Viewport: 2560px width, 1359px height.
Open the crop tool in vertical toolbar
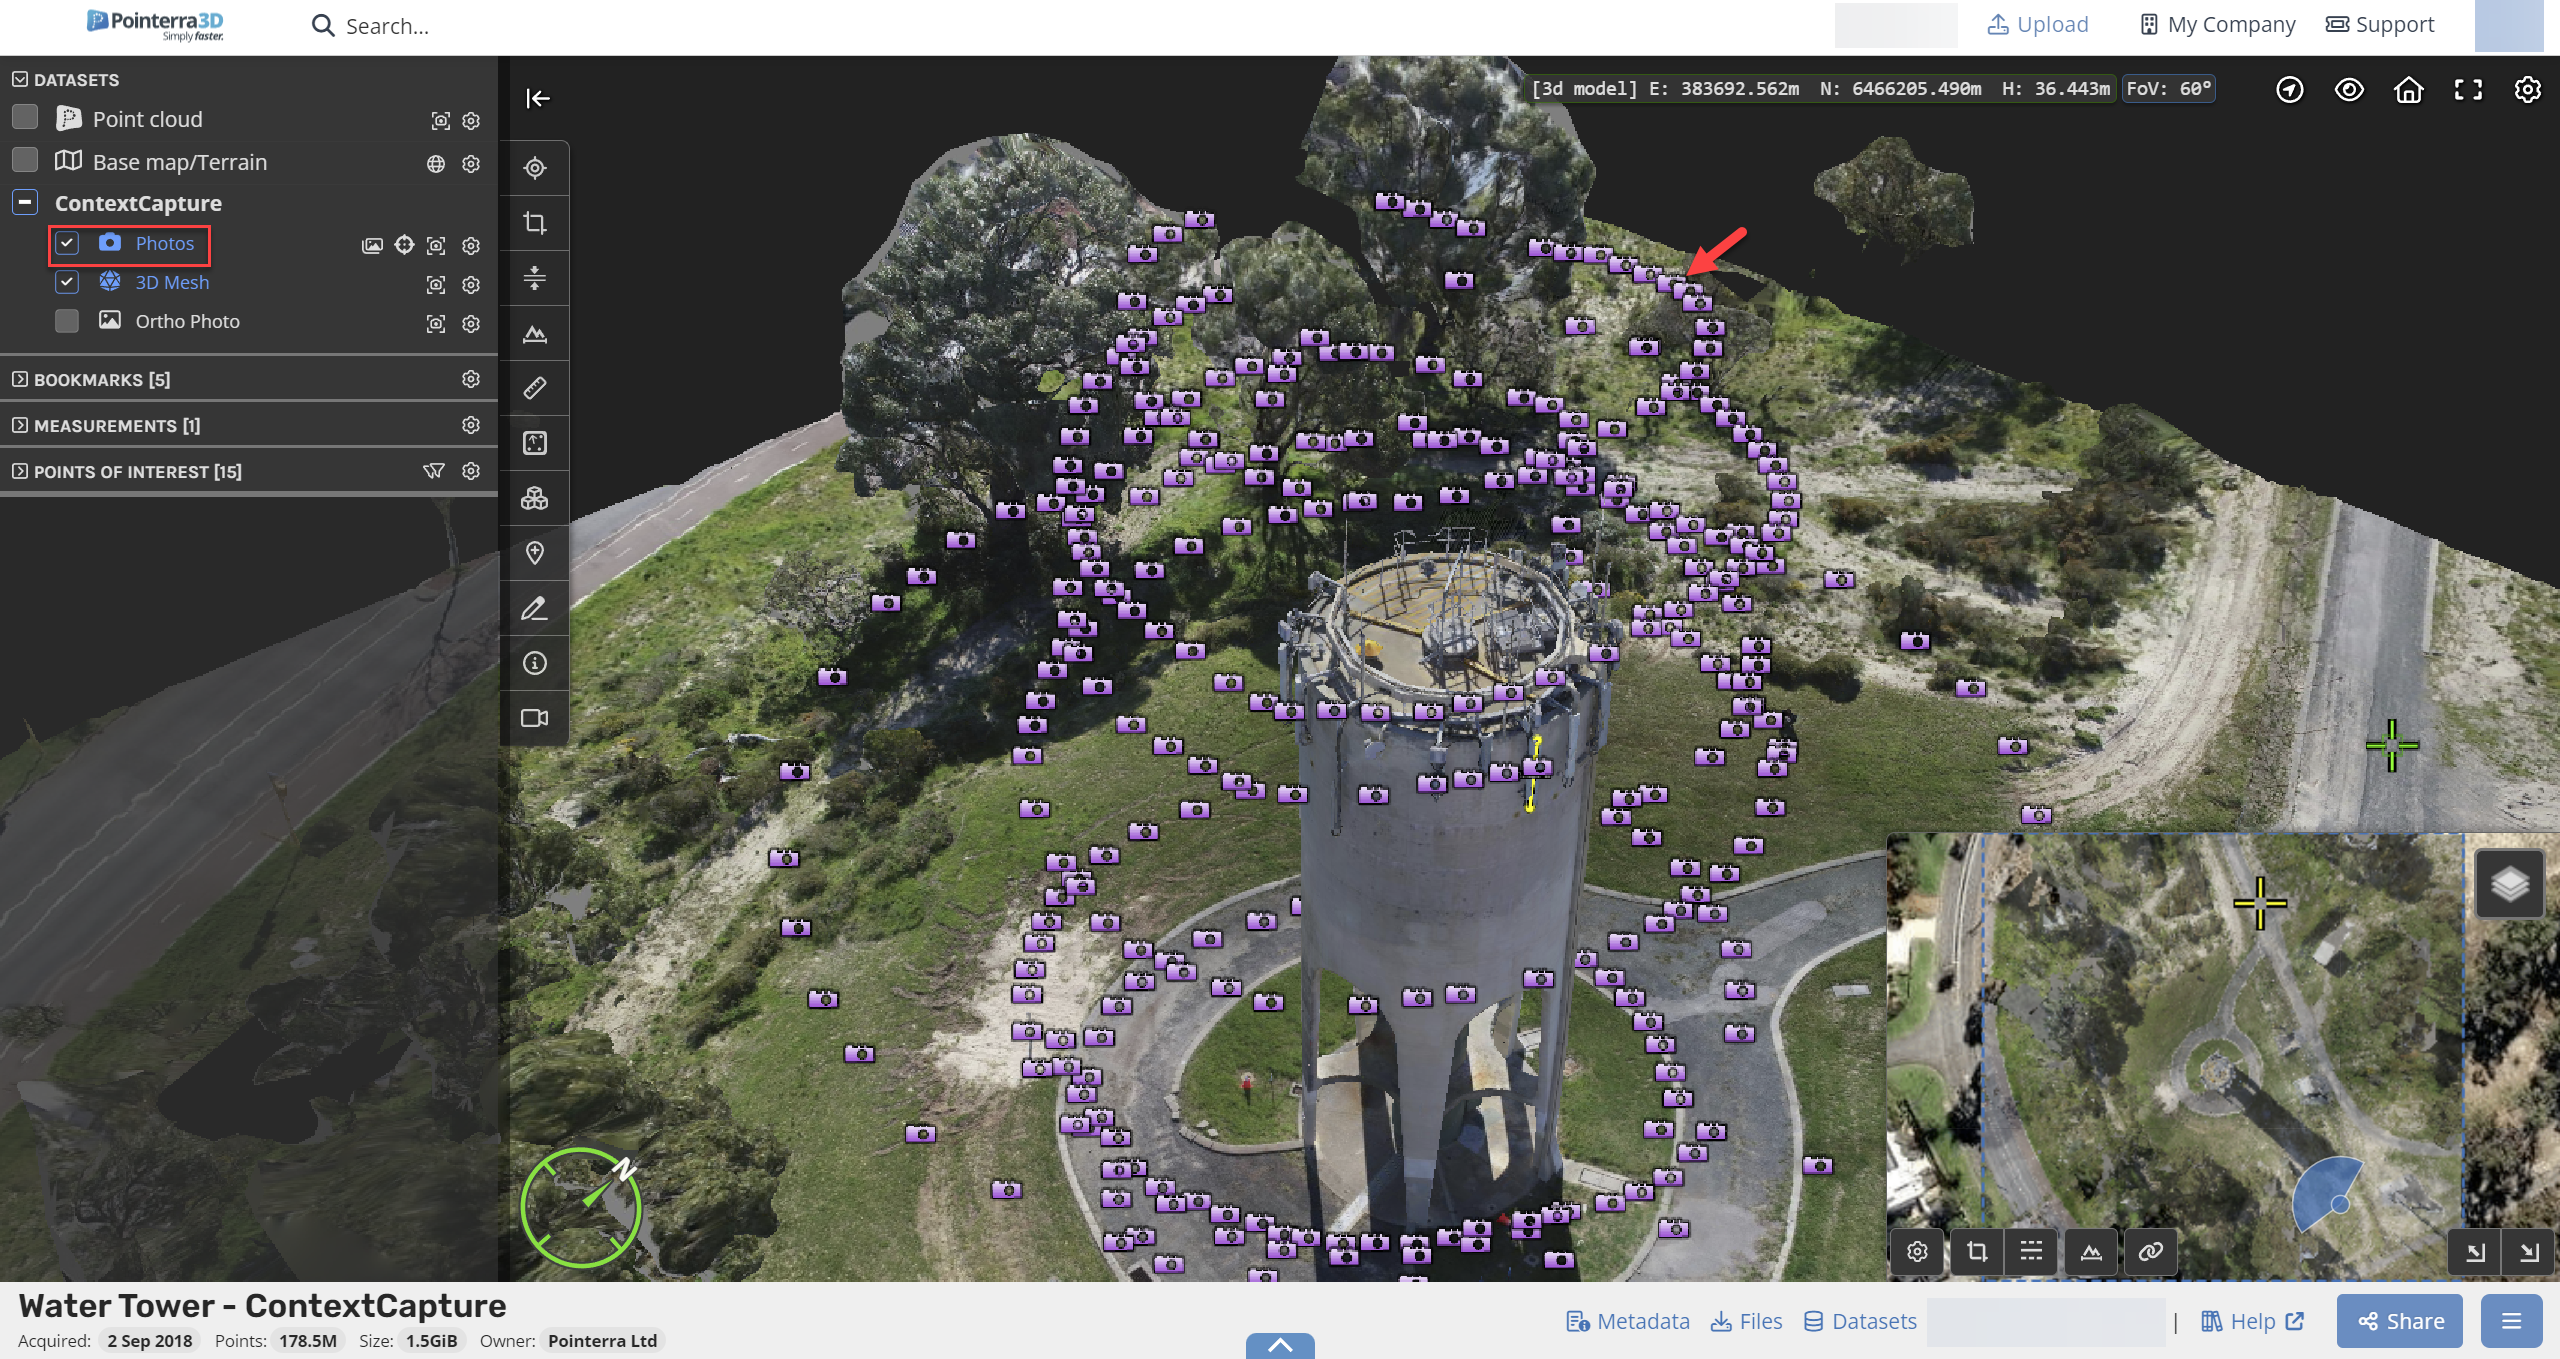coord(535,223)
